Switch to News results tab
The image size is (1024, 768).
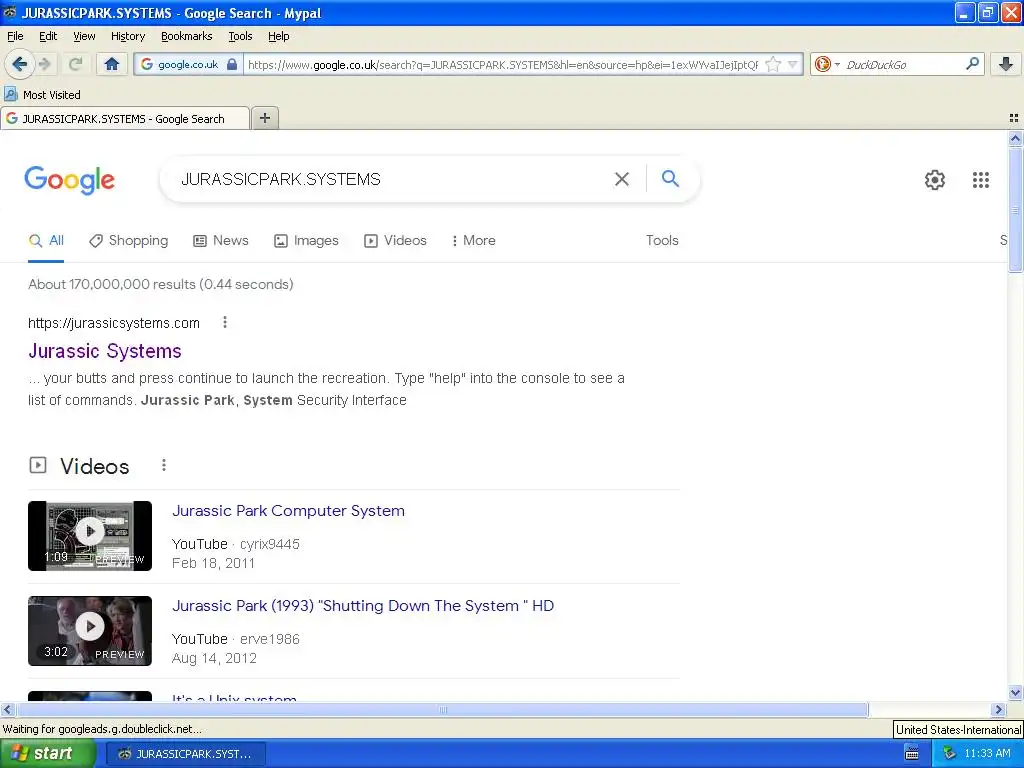(x=221, y=240)
